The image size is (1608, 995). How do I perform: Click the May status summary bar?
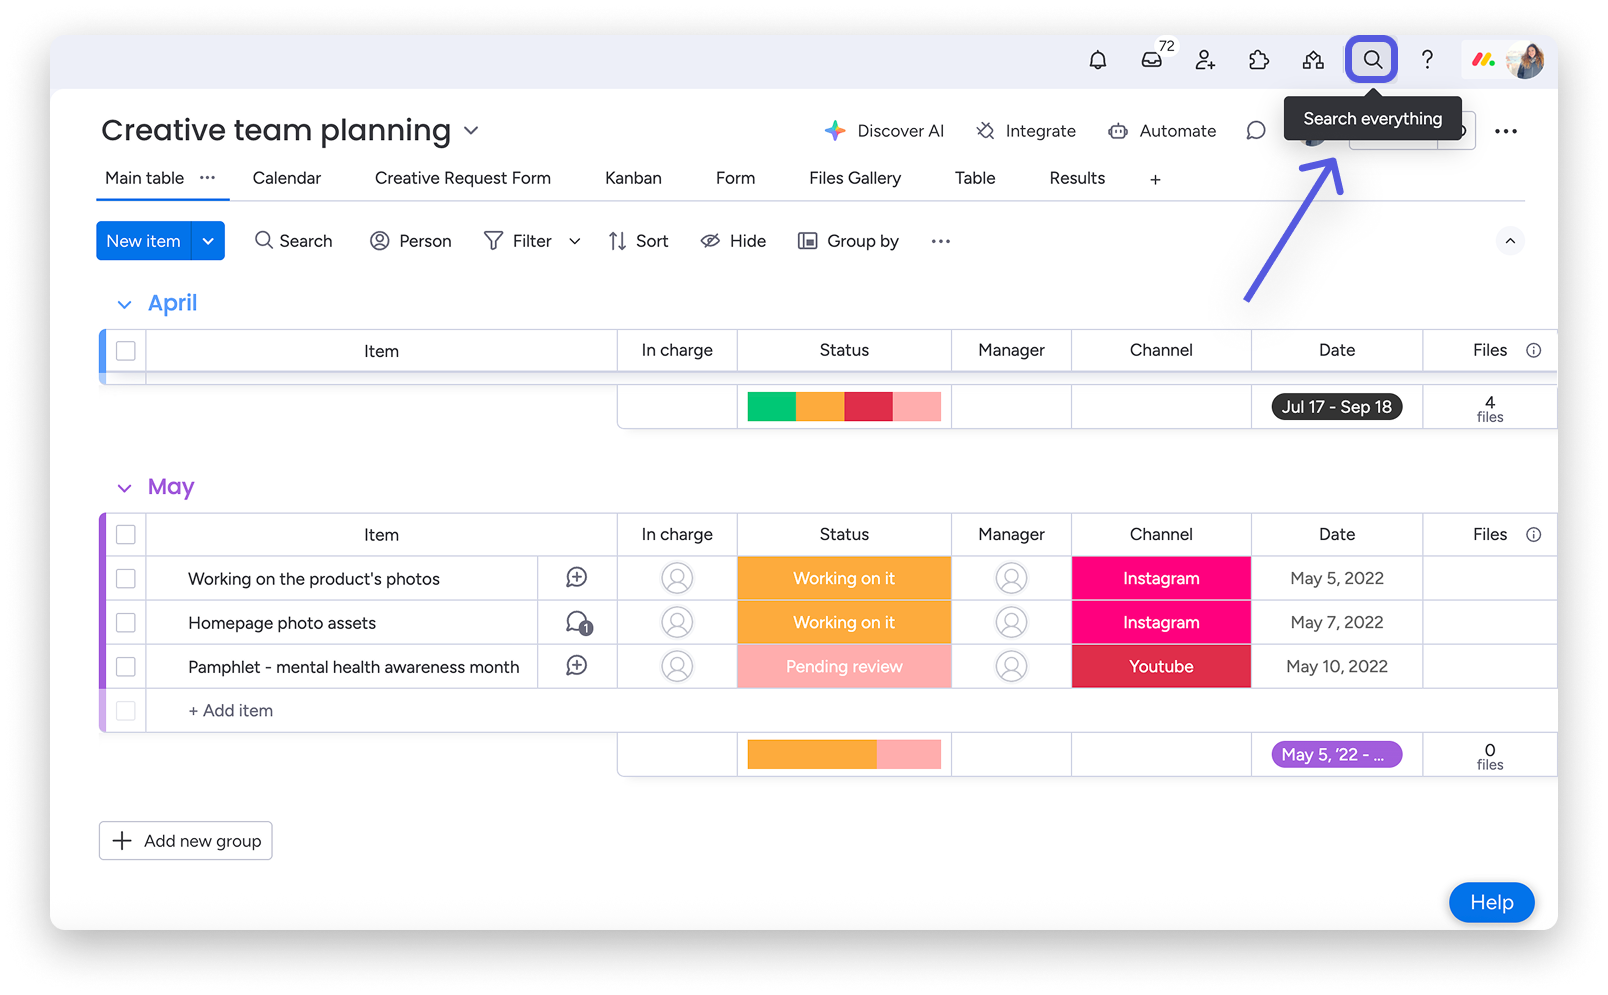pos(844,755)
